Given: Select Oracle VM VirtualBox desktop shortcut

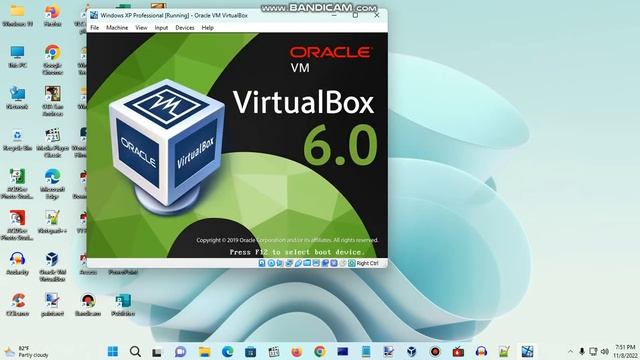Looking at the screenshot, I should click(53, 267).
